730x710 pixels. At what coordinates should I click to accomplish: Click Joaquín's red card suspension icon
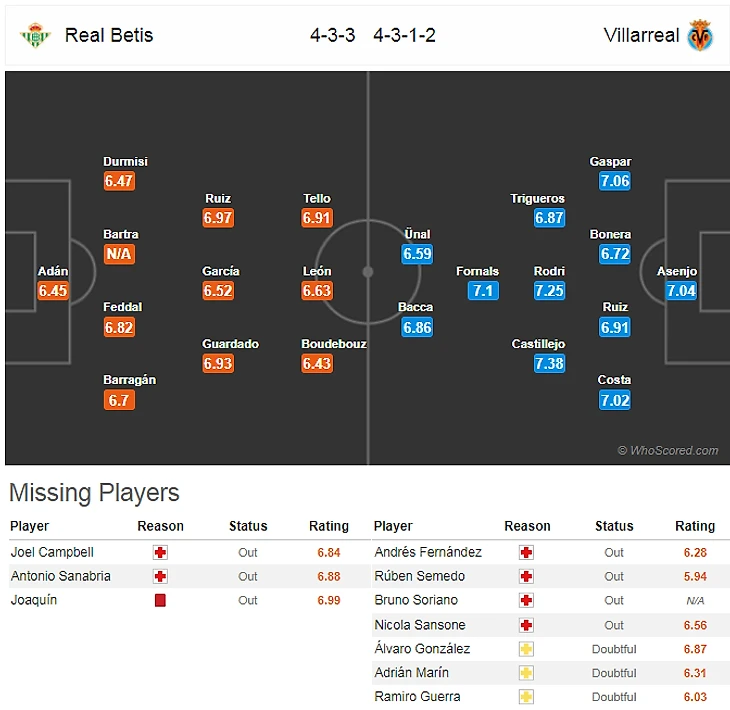click(160, 600)
